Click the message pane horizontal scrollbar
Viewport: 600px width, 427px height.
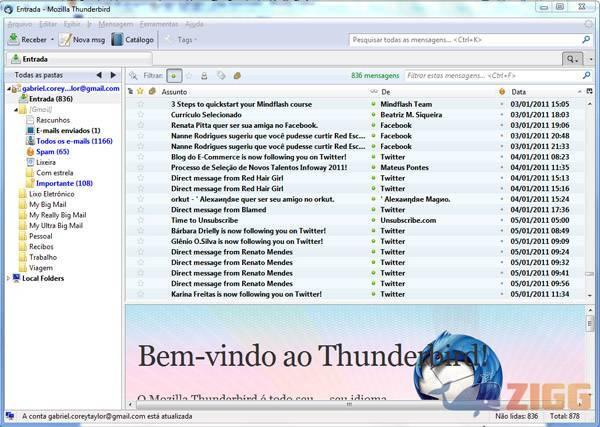click(x=350, y=405)
